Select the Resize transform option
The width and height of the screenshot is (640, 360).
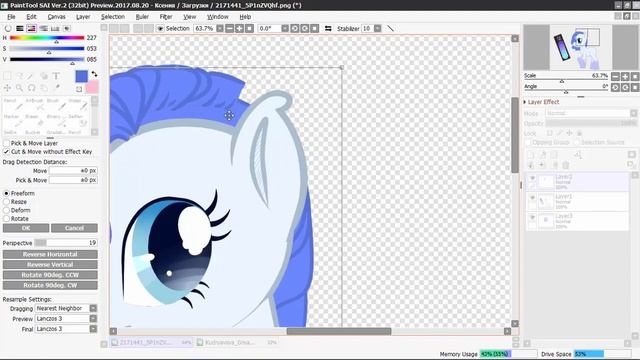pos(6,202)
